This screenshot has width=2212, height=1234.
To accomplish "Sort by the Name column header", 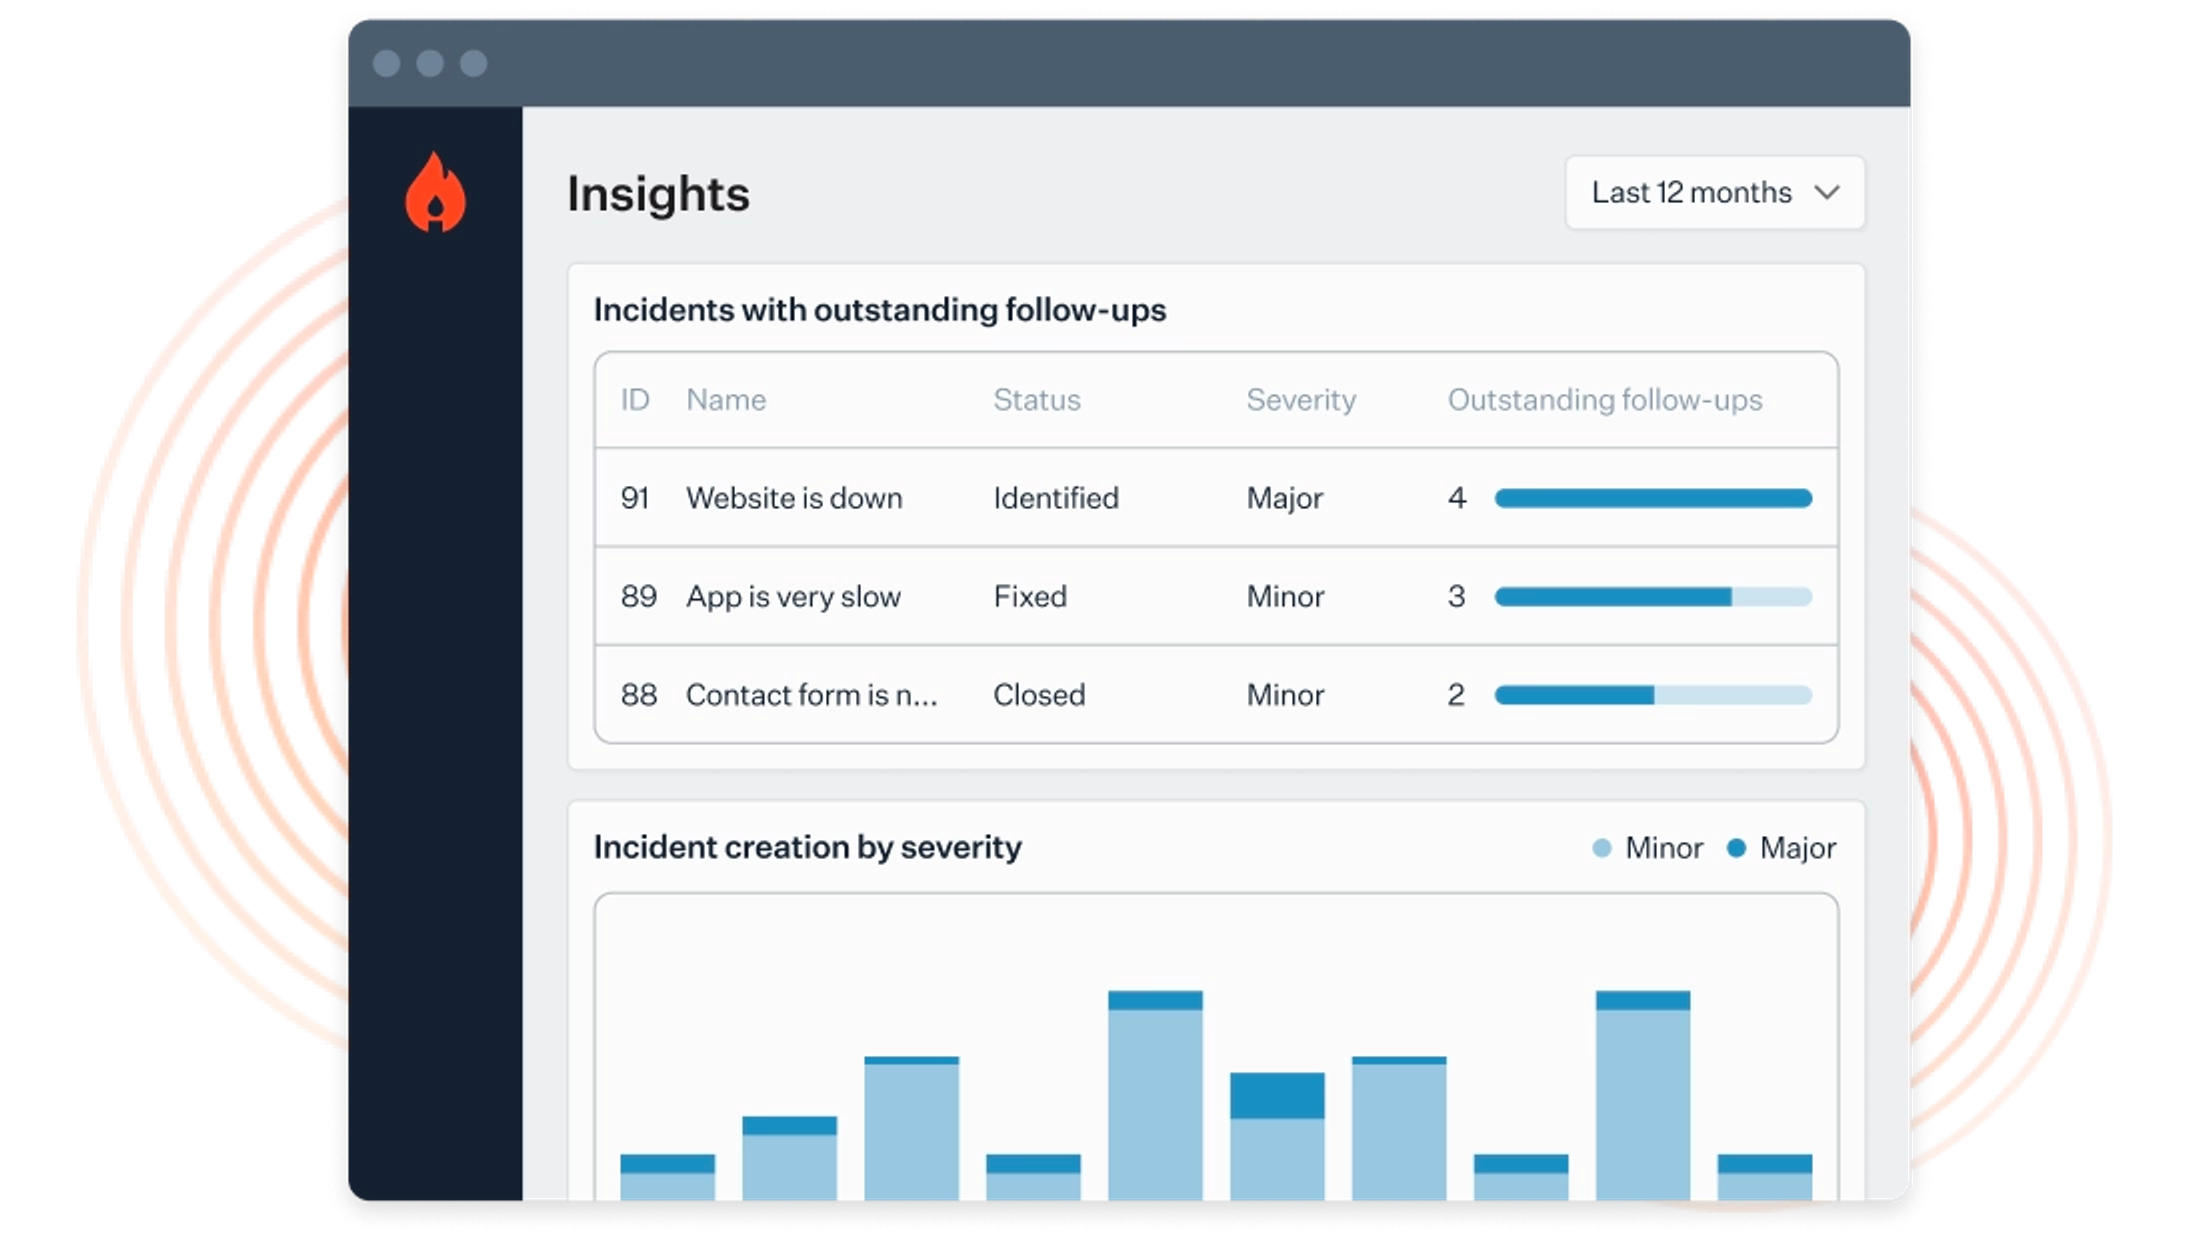I will point(726,400).
